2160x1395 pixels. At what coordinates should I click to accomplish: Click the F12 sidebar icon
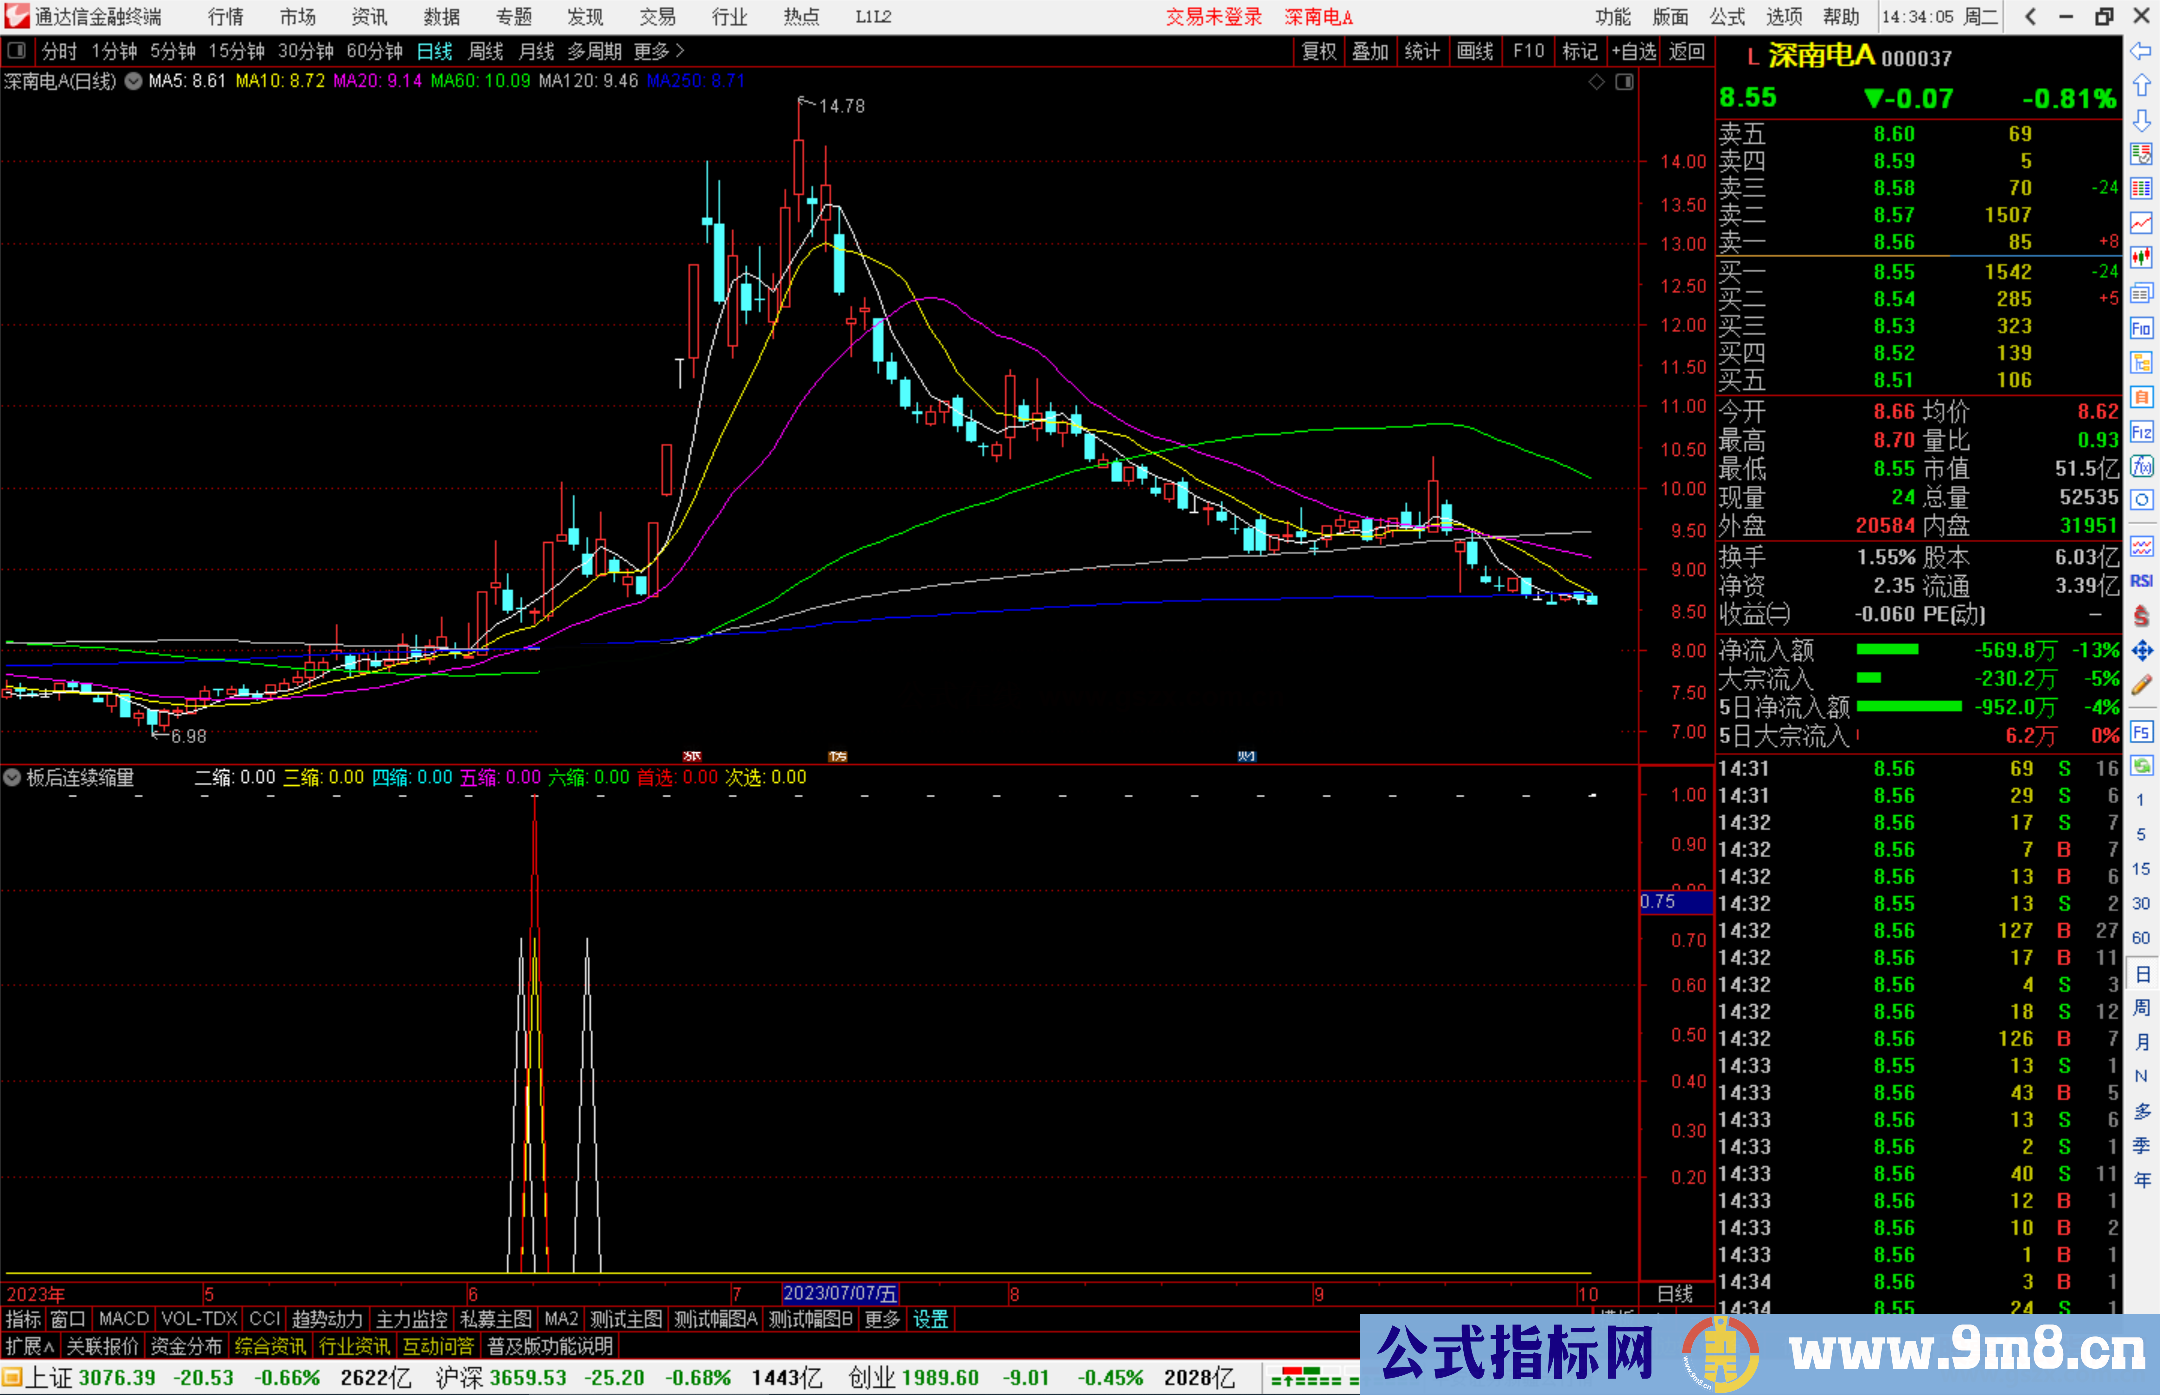[x=2141, y=432]
